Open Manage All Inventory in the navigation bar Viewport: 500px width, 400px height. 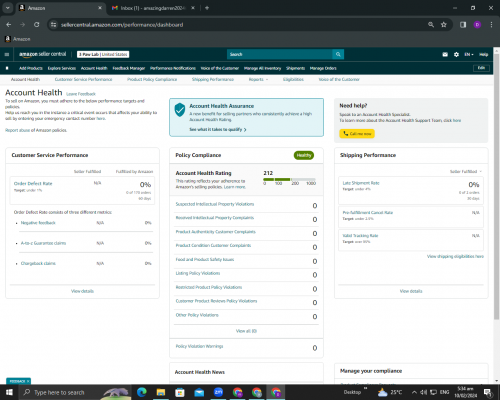(262, 68)
